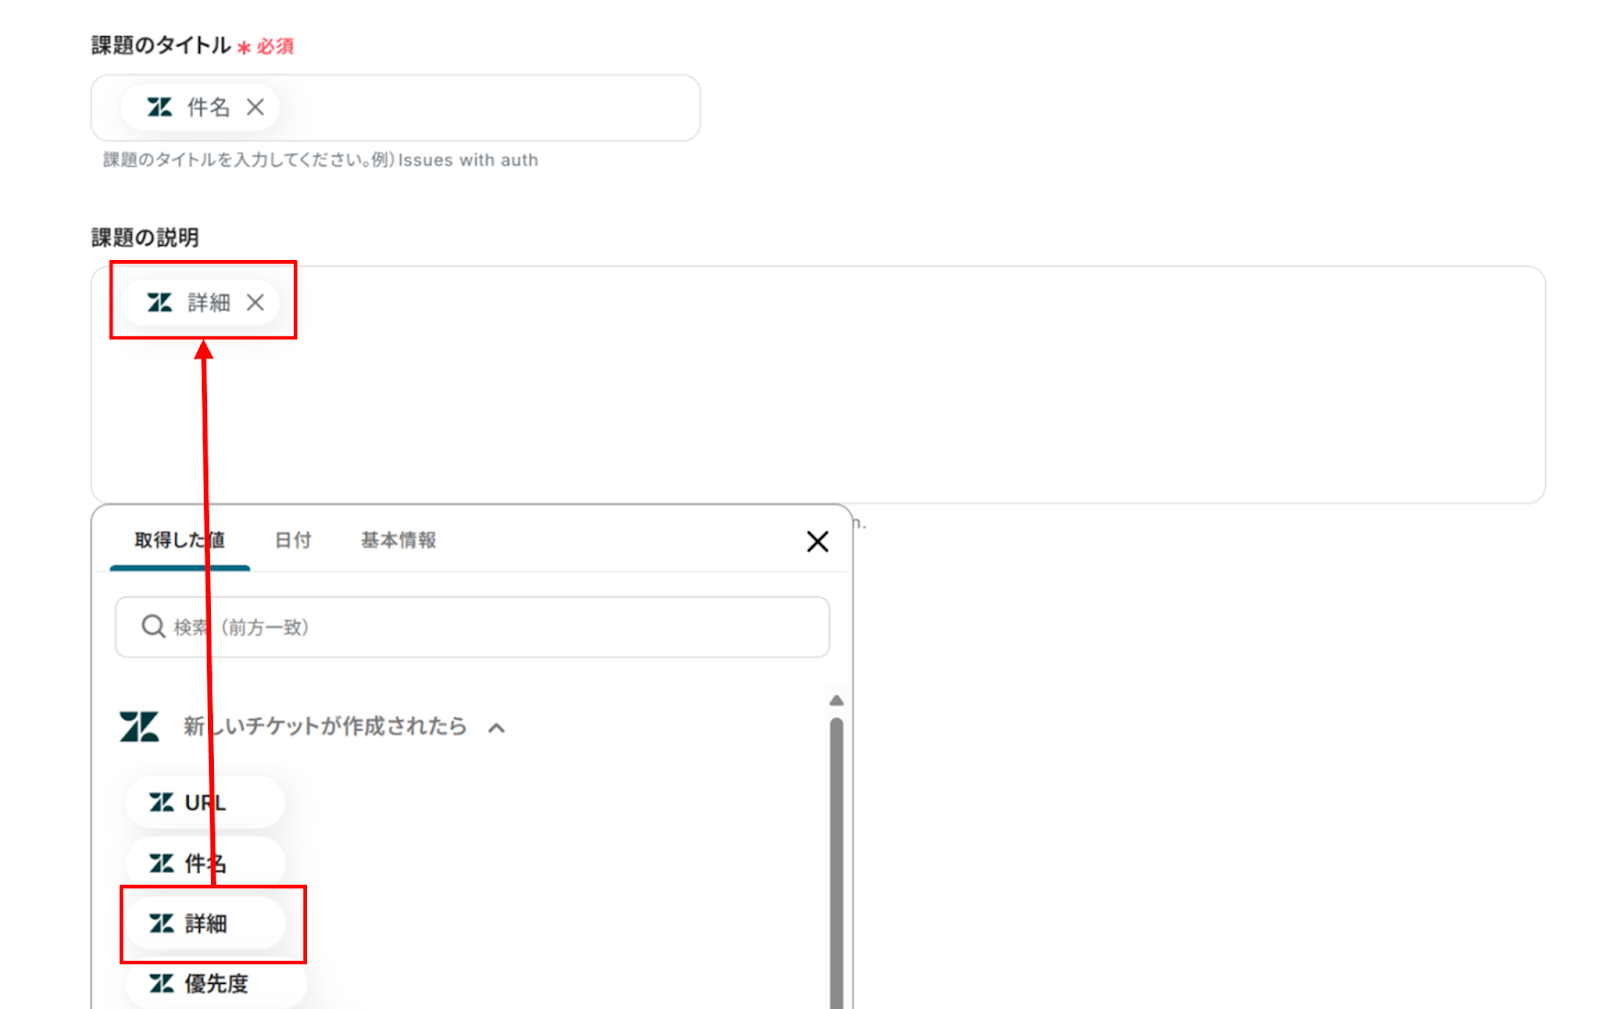Viewport: 1600px width, 1009px height.
Task: Close the value picker popup with X
Action: point(817,541)
